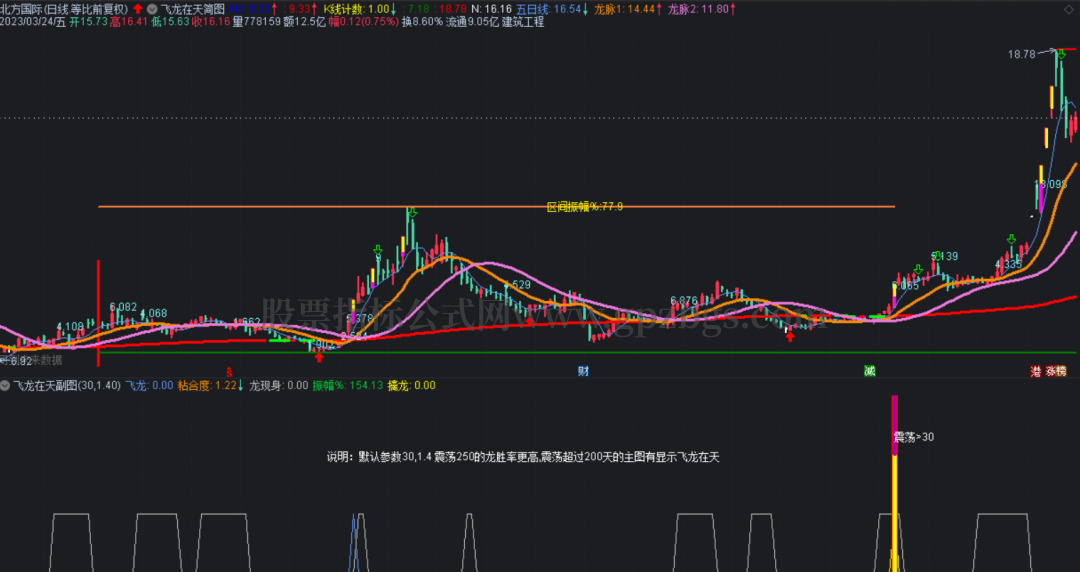Image resolution: width=1080 pixels, height=572 pixels.
Task: Select the yellow-magenta signal bar in the sub-chart
Action: [x=894, y=483]
